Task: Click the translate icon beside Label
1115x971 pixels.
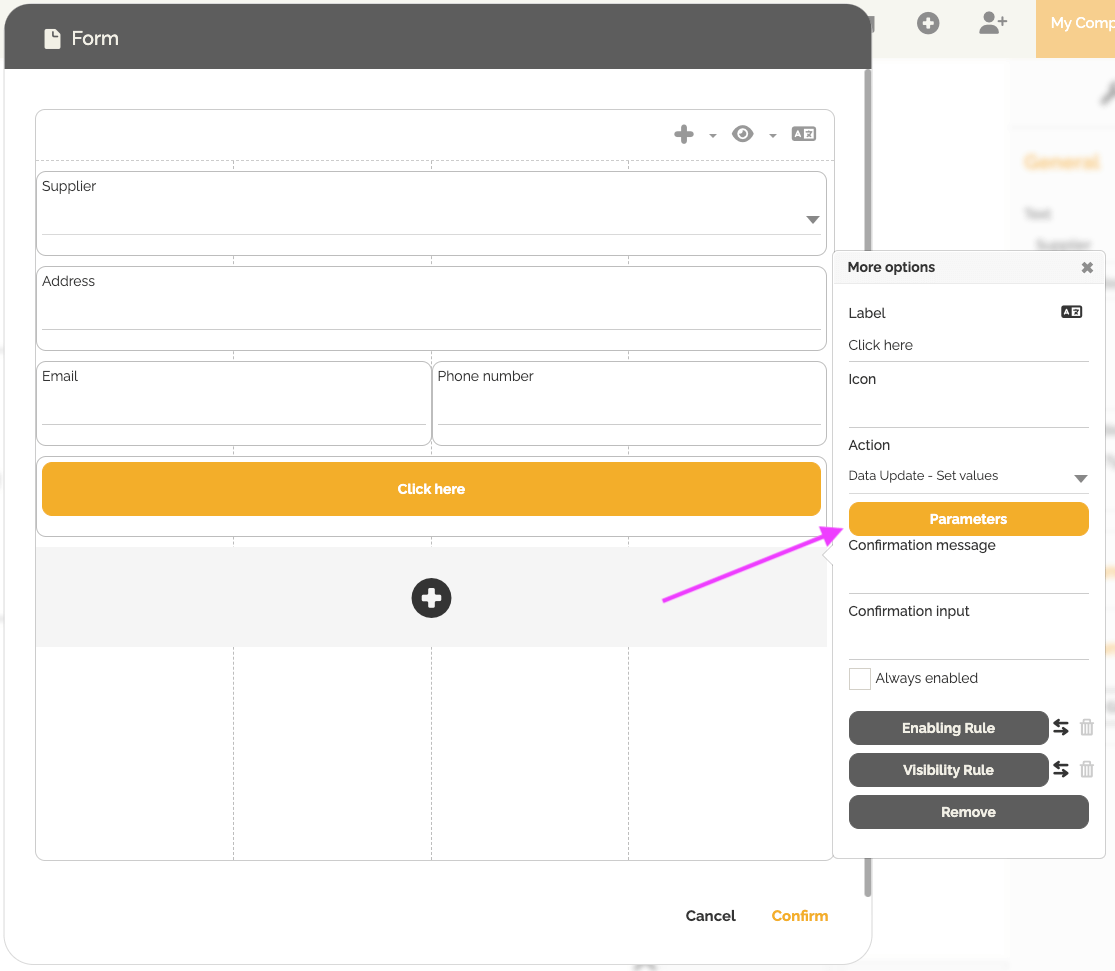Action: tap(1071, 312)
